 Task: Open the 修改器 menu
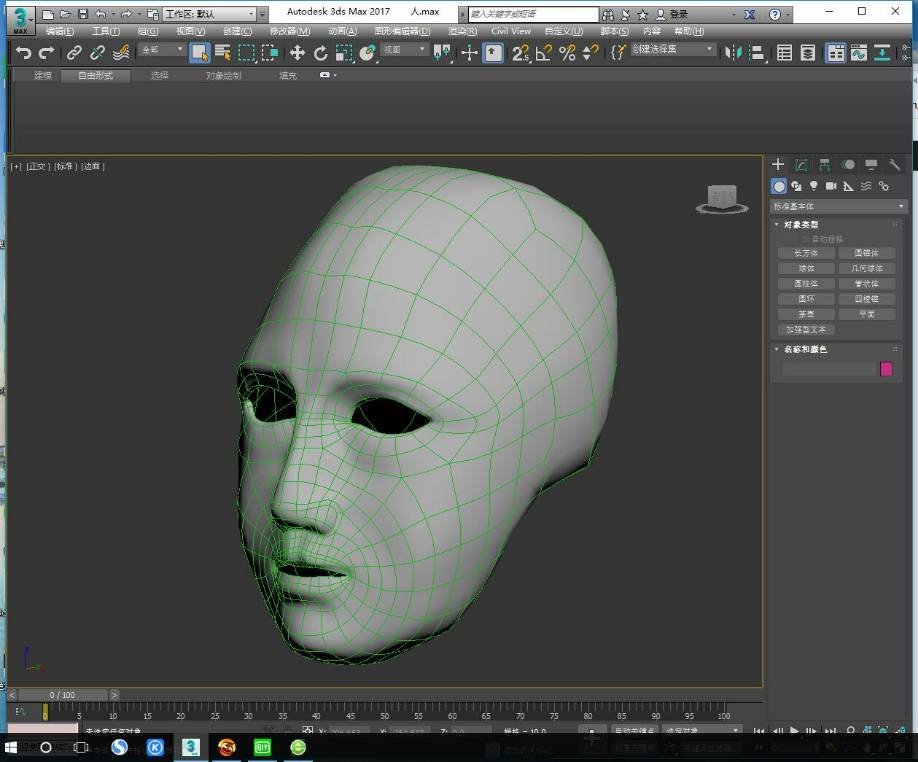pos(289,31)
